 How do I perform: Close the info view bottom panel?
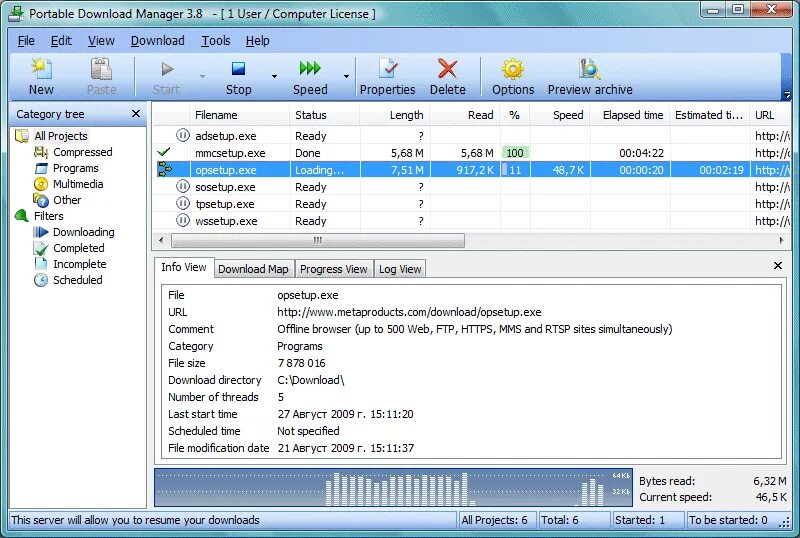click(778, 265)
